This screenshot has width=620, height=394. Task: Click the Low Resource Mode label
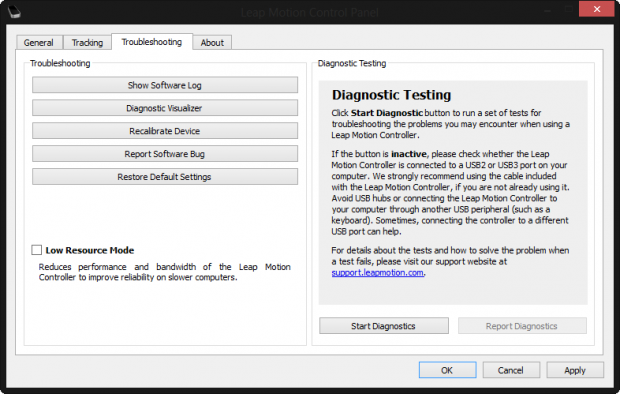tap(90, 250)
